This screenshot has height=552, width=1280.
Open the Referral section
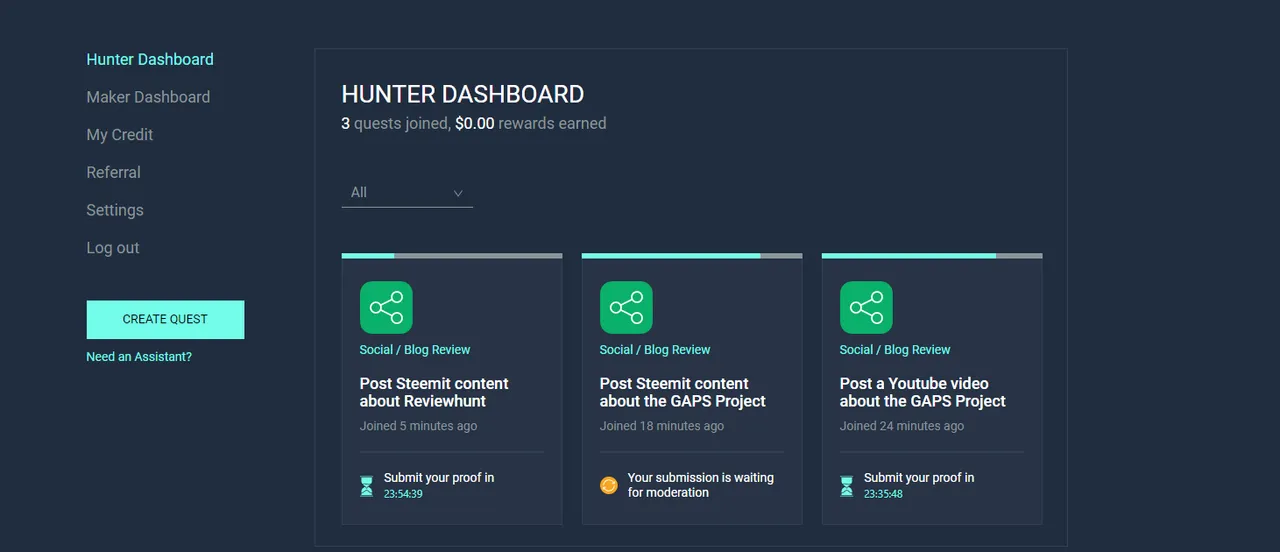[114, 172]
